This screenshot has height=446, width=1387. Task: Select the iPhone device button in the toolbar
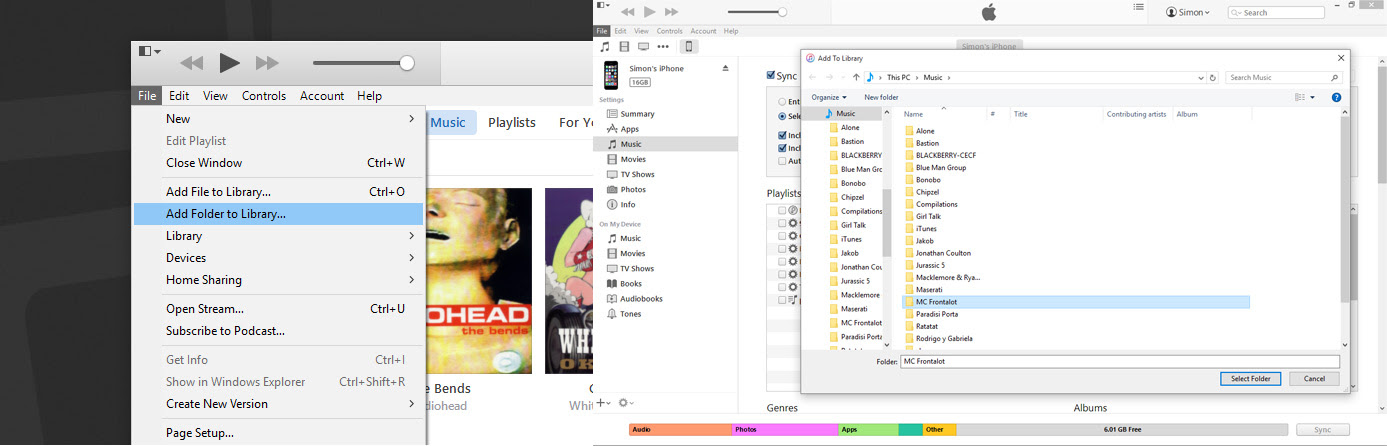(x=688, y=46)
